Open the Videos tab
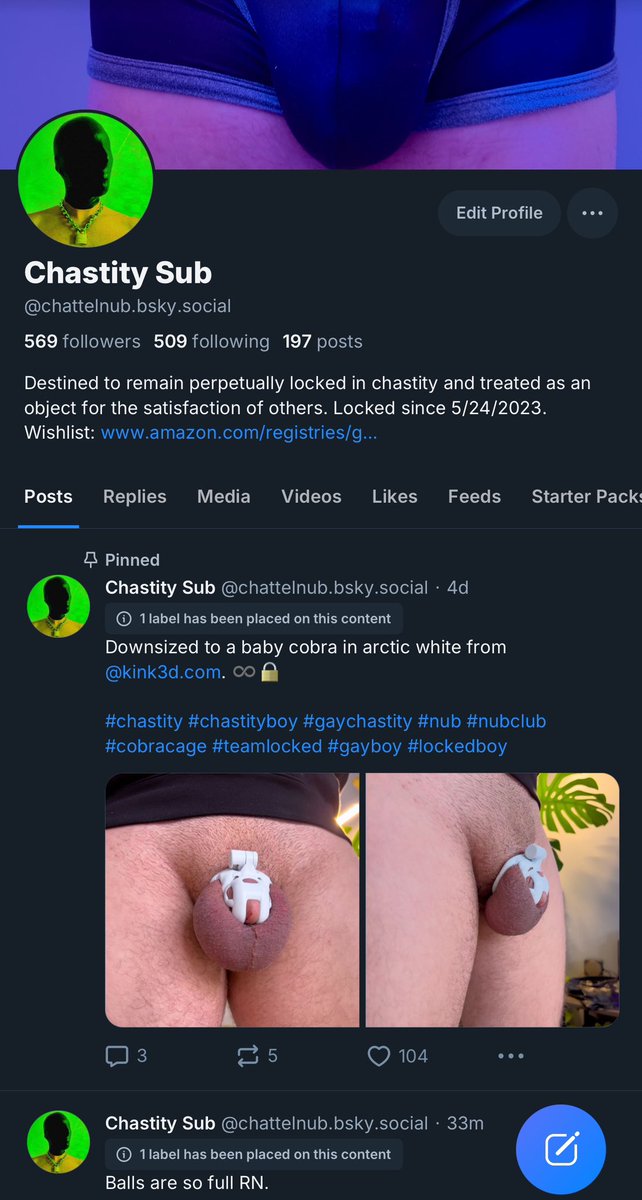Image resolution: width=642 pixels, height=1200 pixels. (311, 496)
